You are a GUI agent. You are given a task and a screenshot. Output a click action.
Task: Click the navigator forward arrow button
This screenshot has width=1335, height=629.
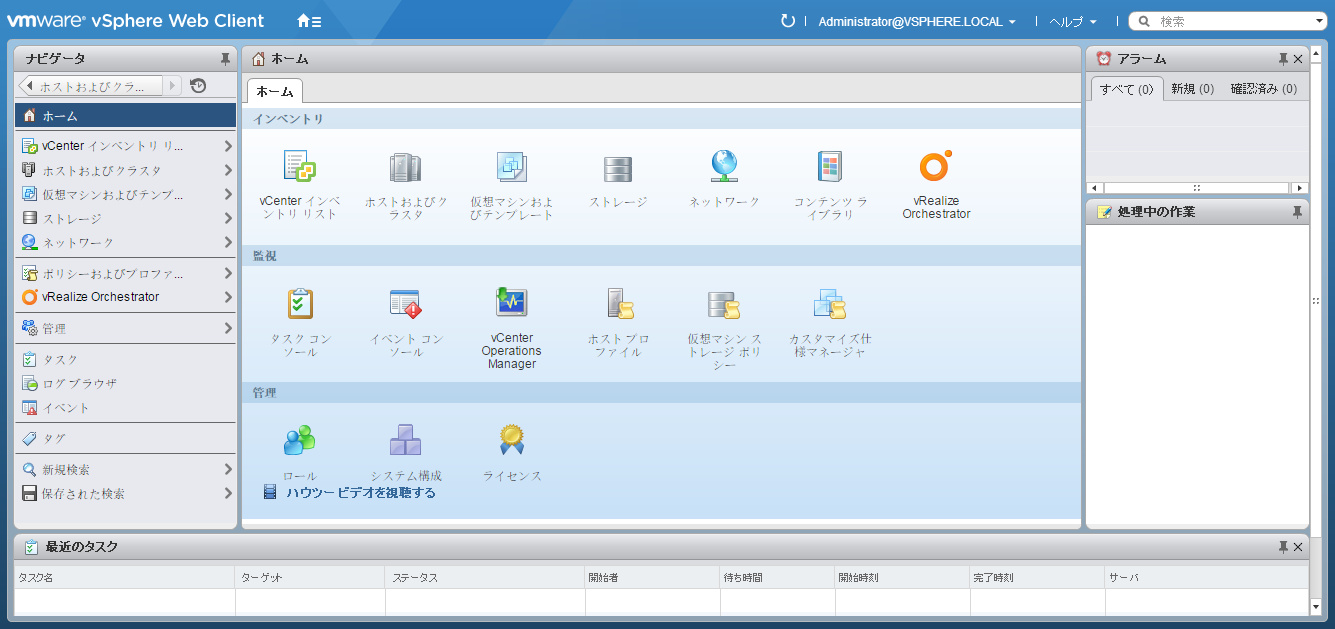tap(174, 86)
